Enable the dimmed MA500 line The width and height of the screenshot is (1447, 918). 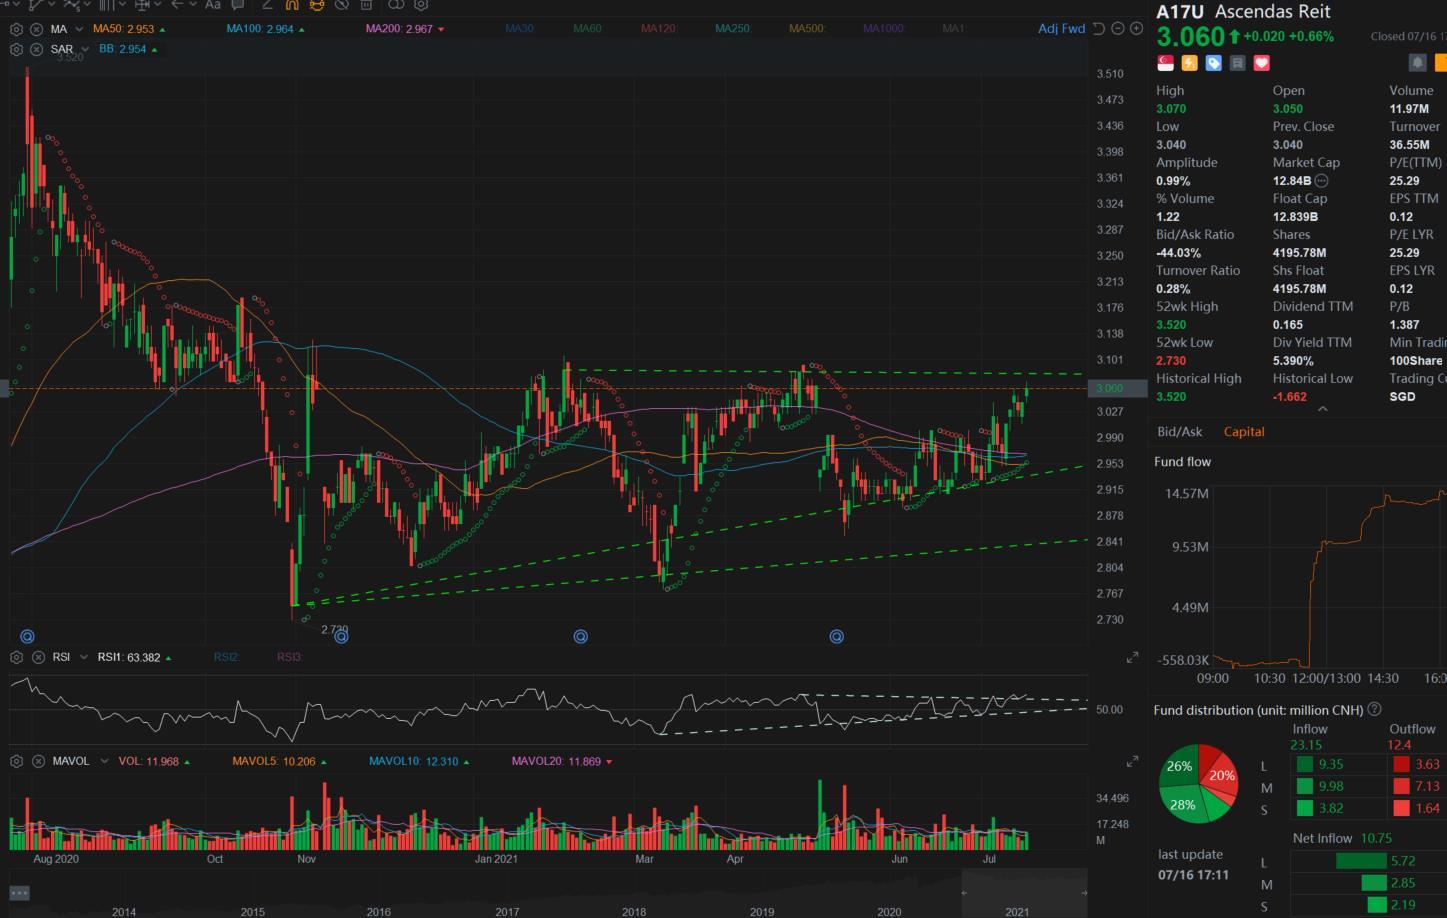click(x=807, y=29)
